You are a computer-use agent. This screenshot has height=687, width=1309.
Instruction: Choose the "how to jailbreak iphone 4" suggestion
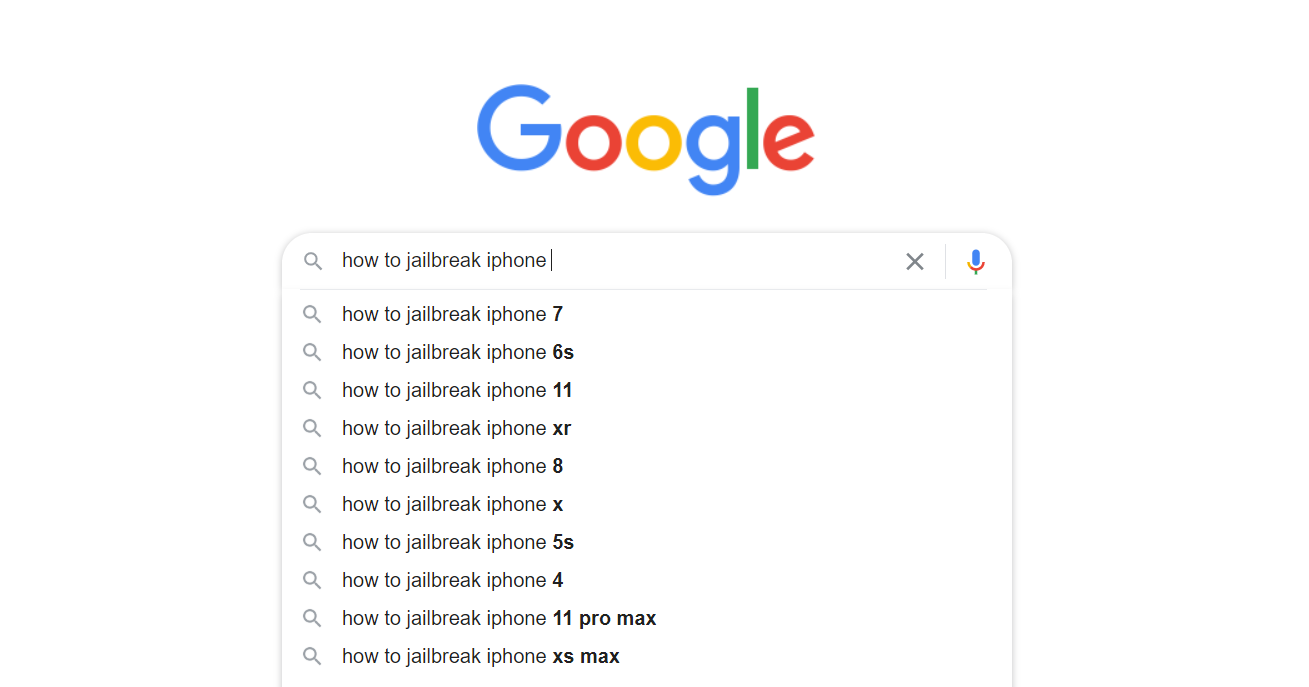[452, 580]
